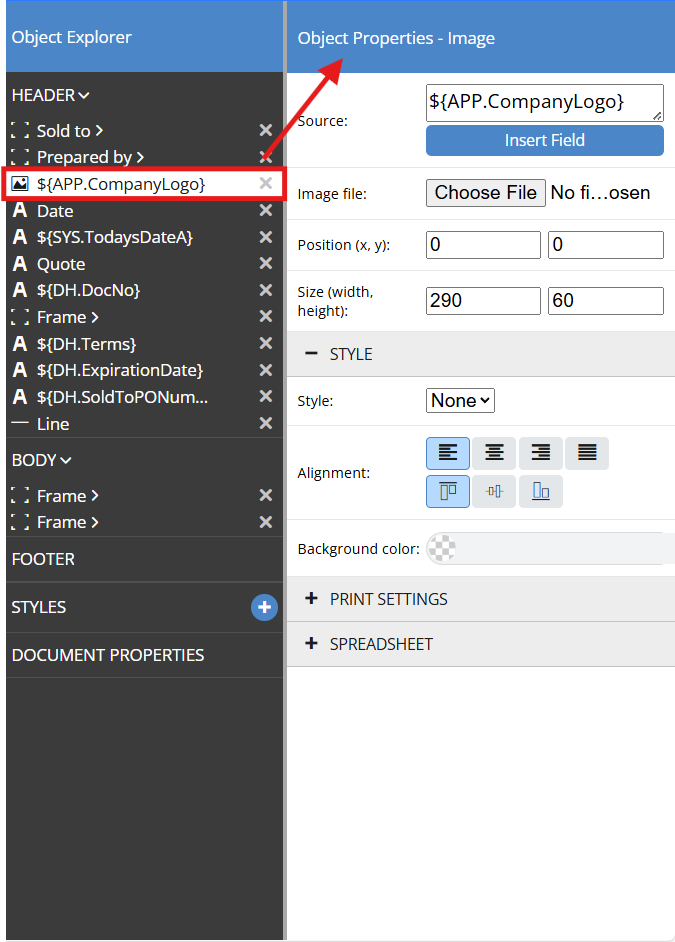Delete the Quote item using its X
The width and height of the screenshot is (675, 942).
tap(266, 264)
